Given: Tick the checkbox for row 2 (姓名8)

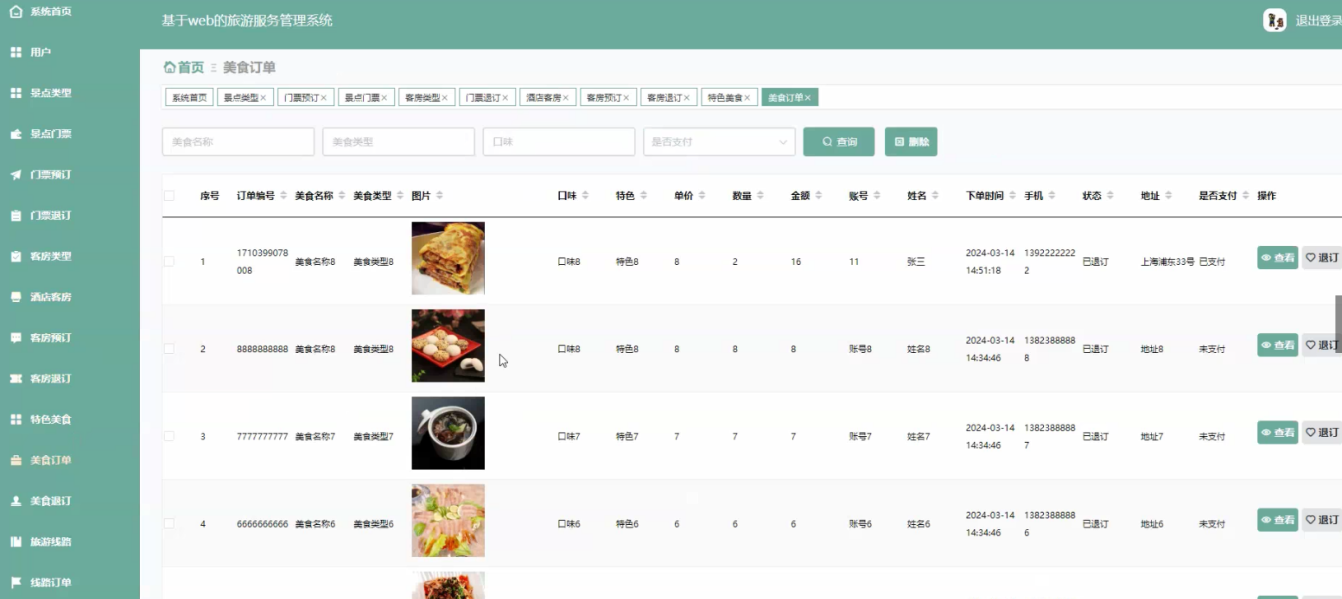Looking at the screenshot, I should (x=169, y=349).
